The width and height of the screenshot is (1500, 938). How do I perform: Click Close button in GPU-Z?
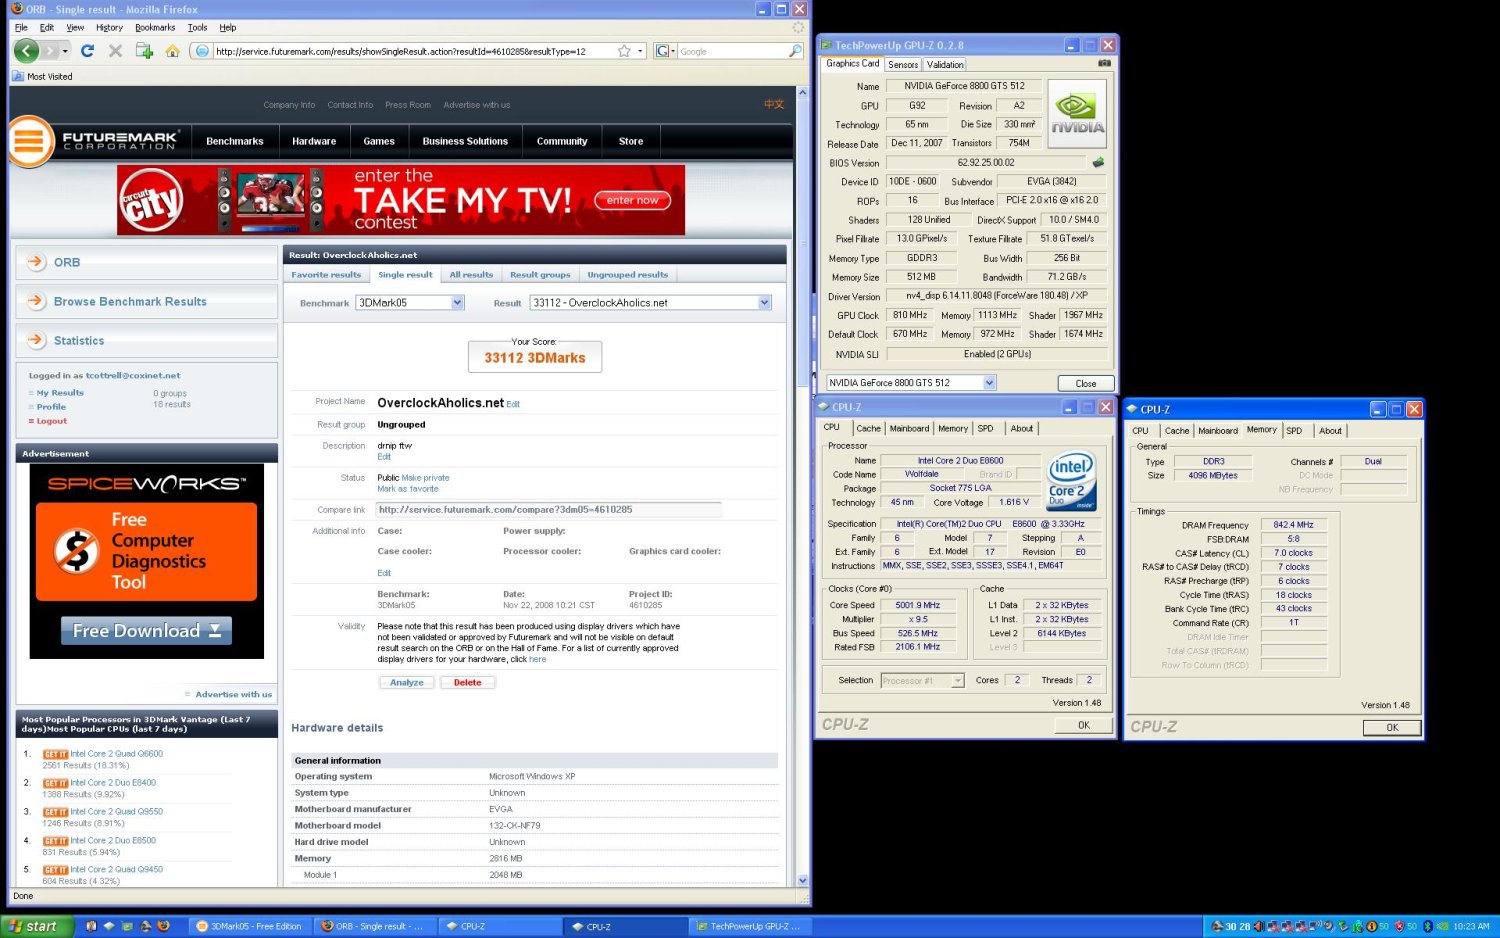1086,383
